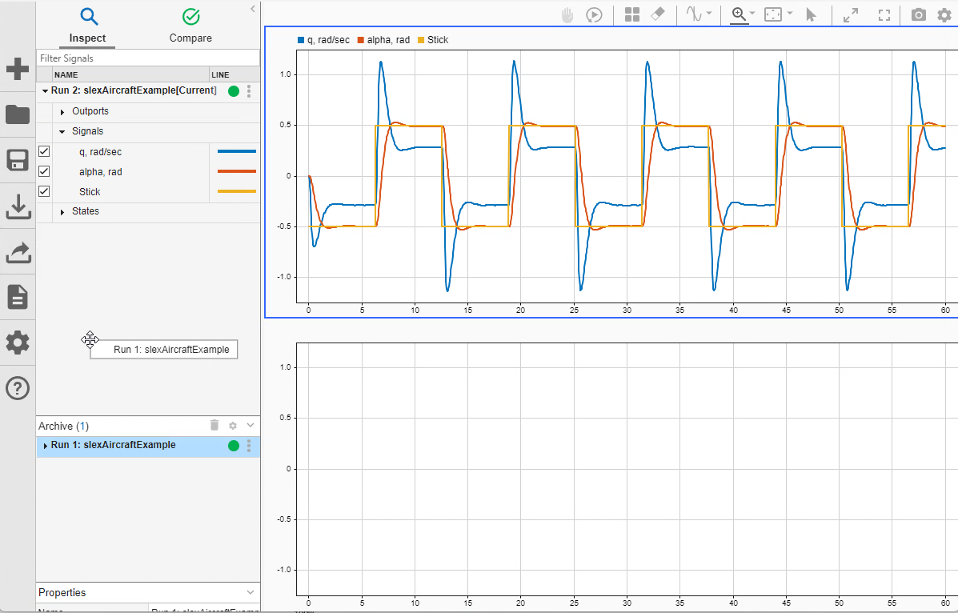Image resolution: width=958 pixels, height=613 pixels.
Task: Select the Zoom magnifier tool
Action: click(x=739, y=15)
